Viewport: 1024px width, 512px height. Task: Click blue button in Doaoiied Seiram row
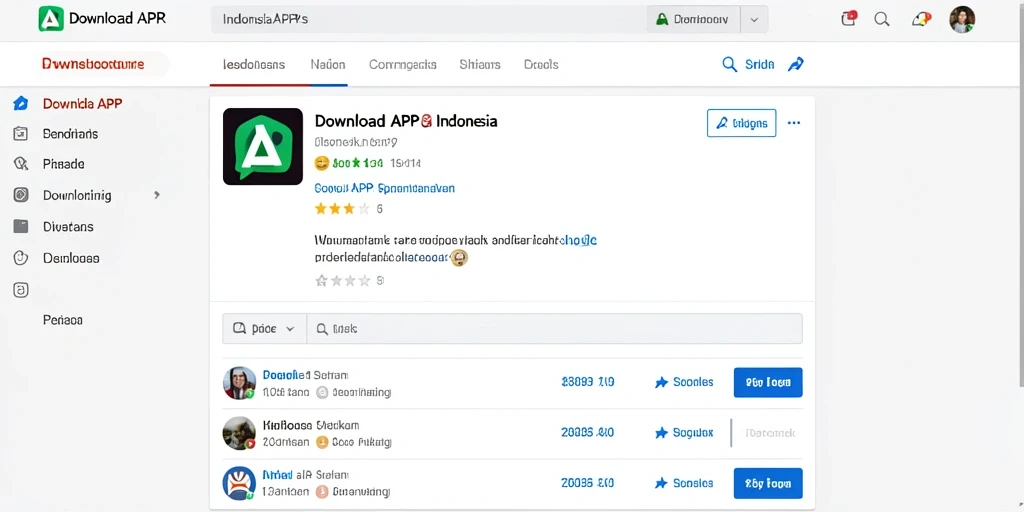click(x=768, y=383)
